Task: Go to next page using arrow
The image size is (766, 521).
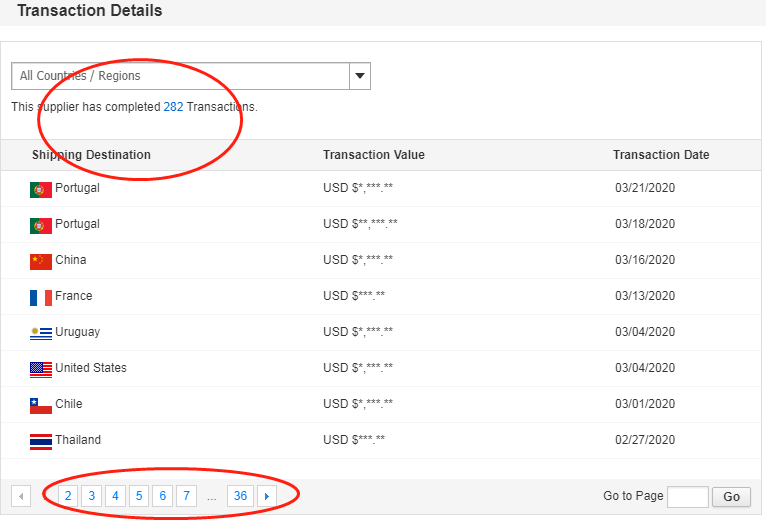Action: (267, 496)
